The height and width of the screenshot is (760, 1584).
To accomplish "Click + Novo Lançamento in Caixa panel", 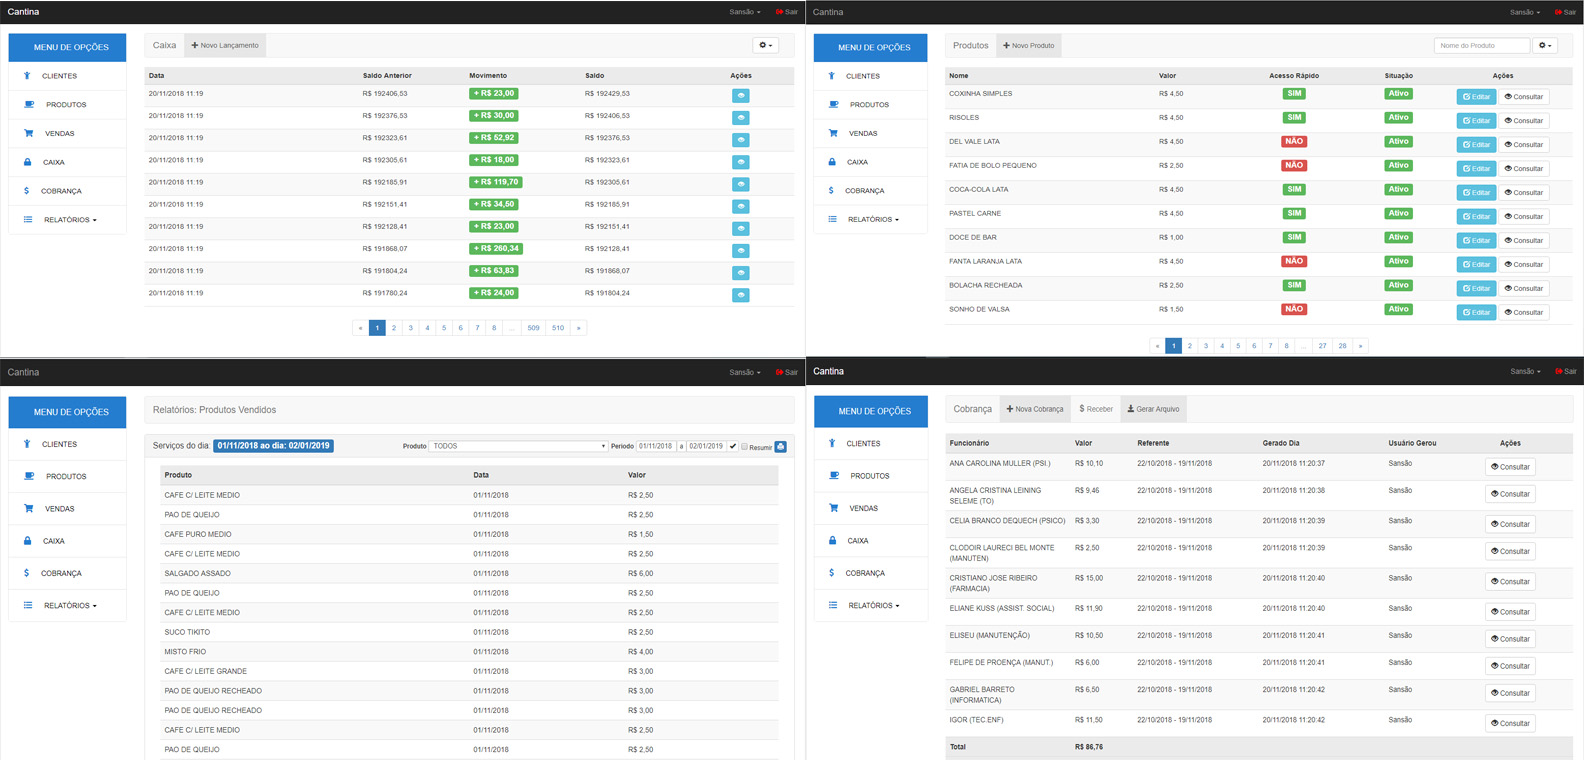I will pyautogui.click(x=225, y=45).
